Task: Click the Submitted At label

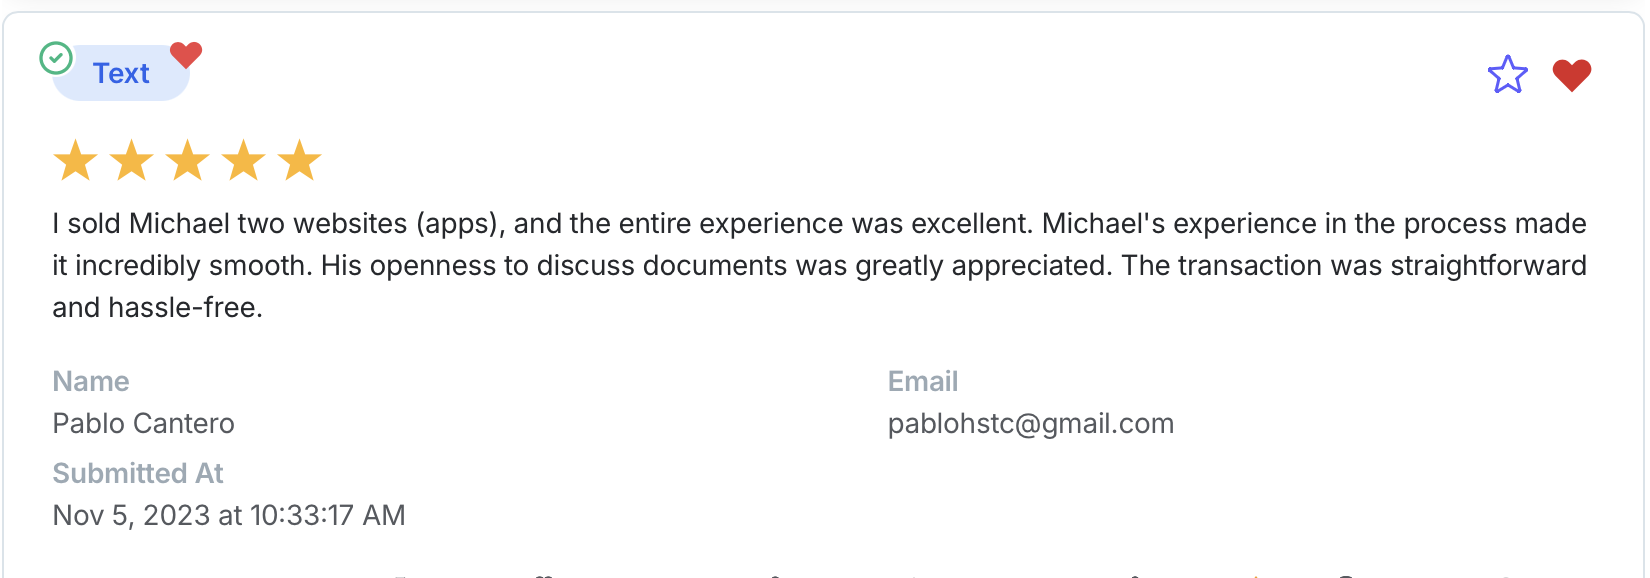Action: [x=138, y=474]
